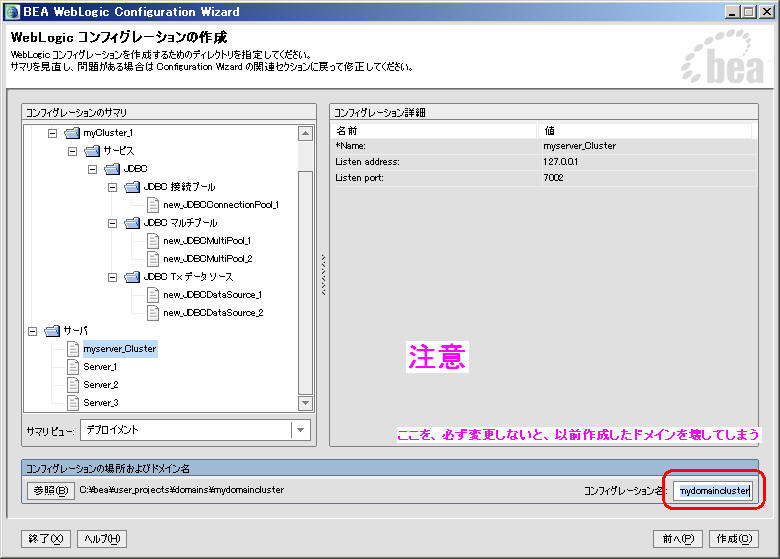The image size is (780, 559).
Task: Select myserver_Cluster in the tree
Action: (x=119, y=349)
